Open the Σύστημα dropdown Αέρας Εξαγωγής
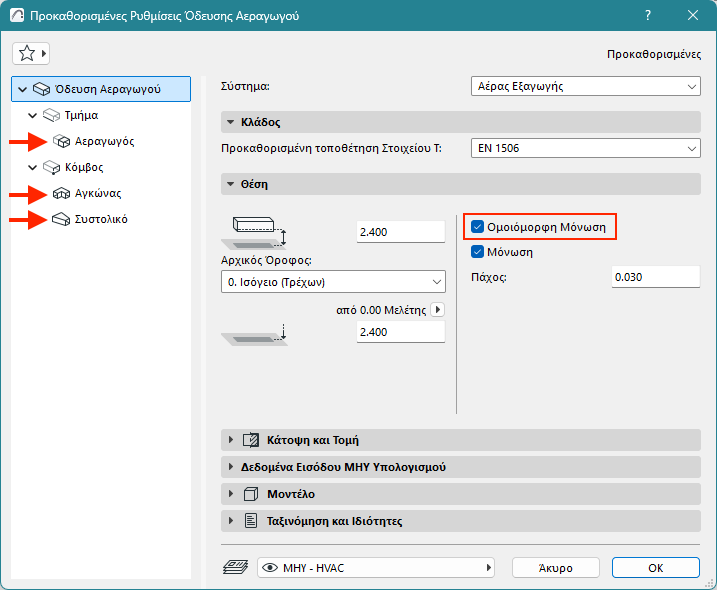Viewport: 717px width, 590px height. click(x=586, y=86)
